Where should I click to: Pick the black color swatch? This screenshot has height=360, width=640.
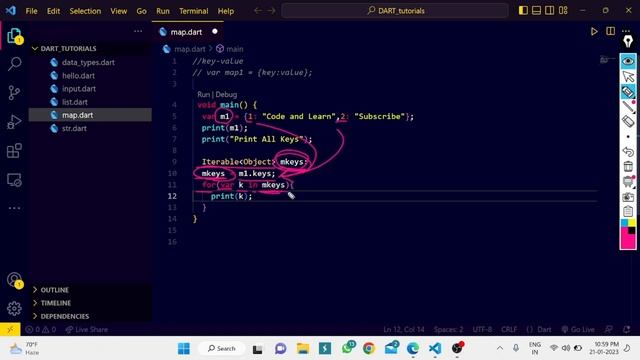[631, 231]
